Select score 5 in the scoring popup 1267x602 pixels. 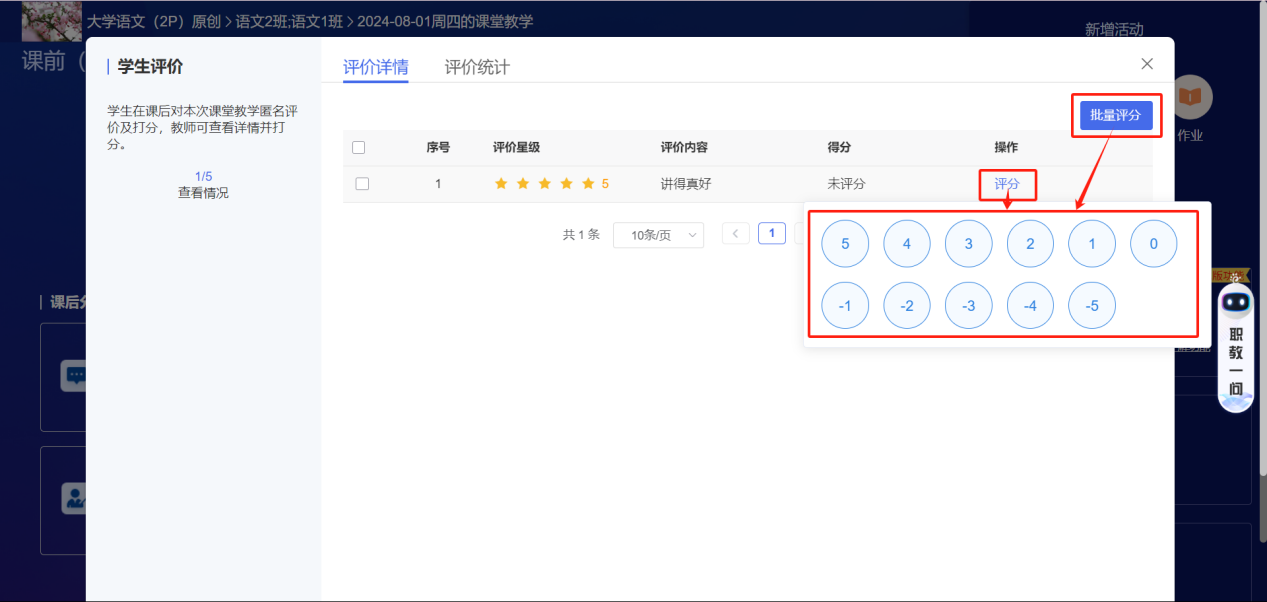point(845,243)
